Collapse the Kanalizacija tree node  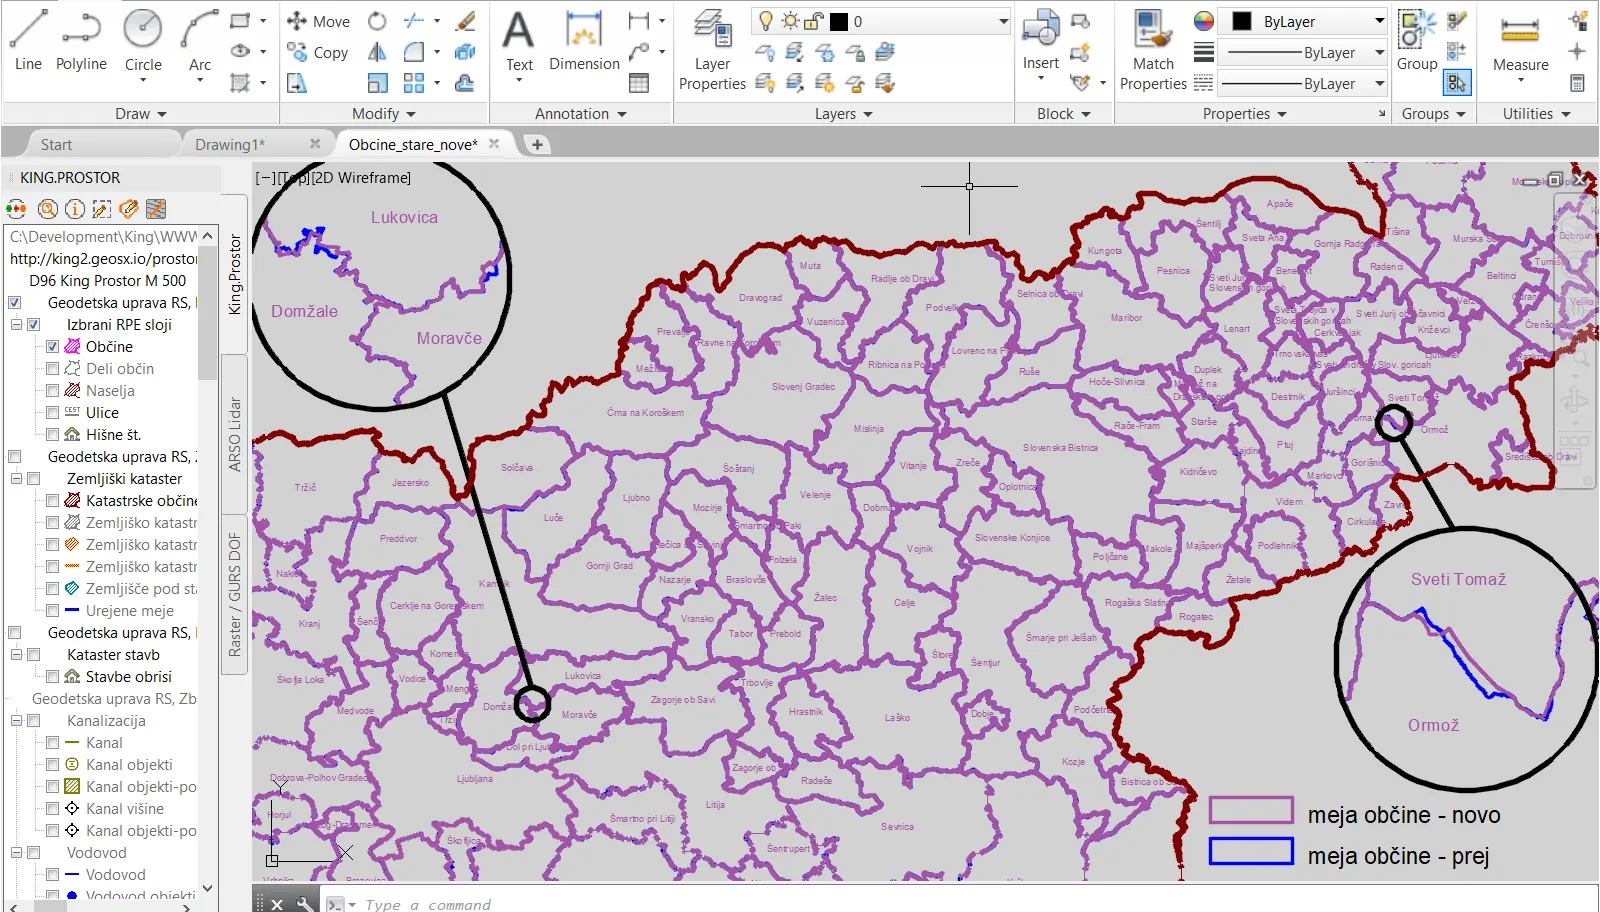coord(16,721)
